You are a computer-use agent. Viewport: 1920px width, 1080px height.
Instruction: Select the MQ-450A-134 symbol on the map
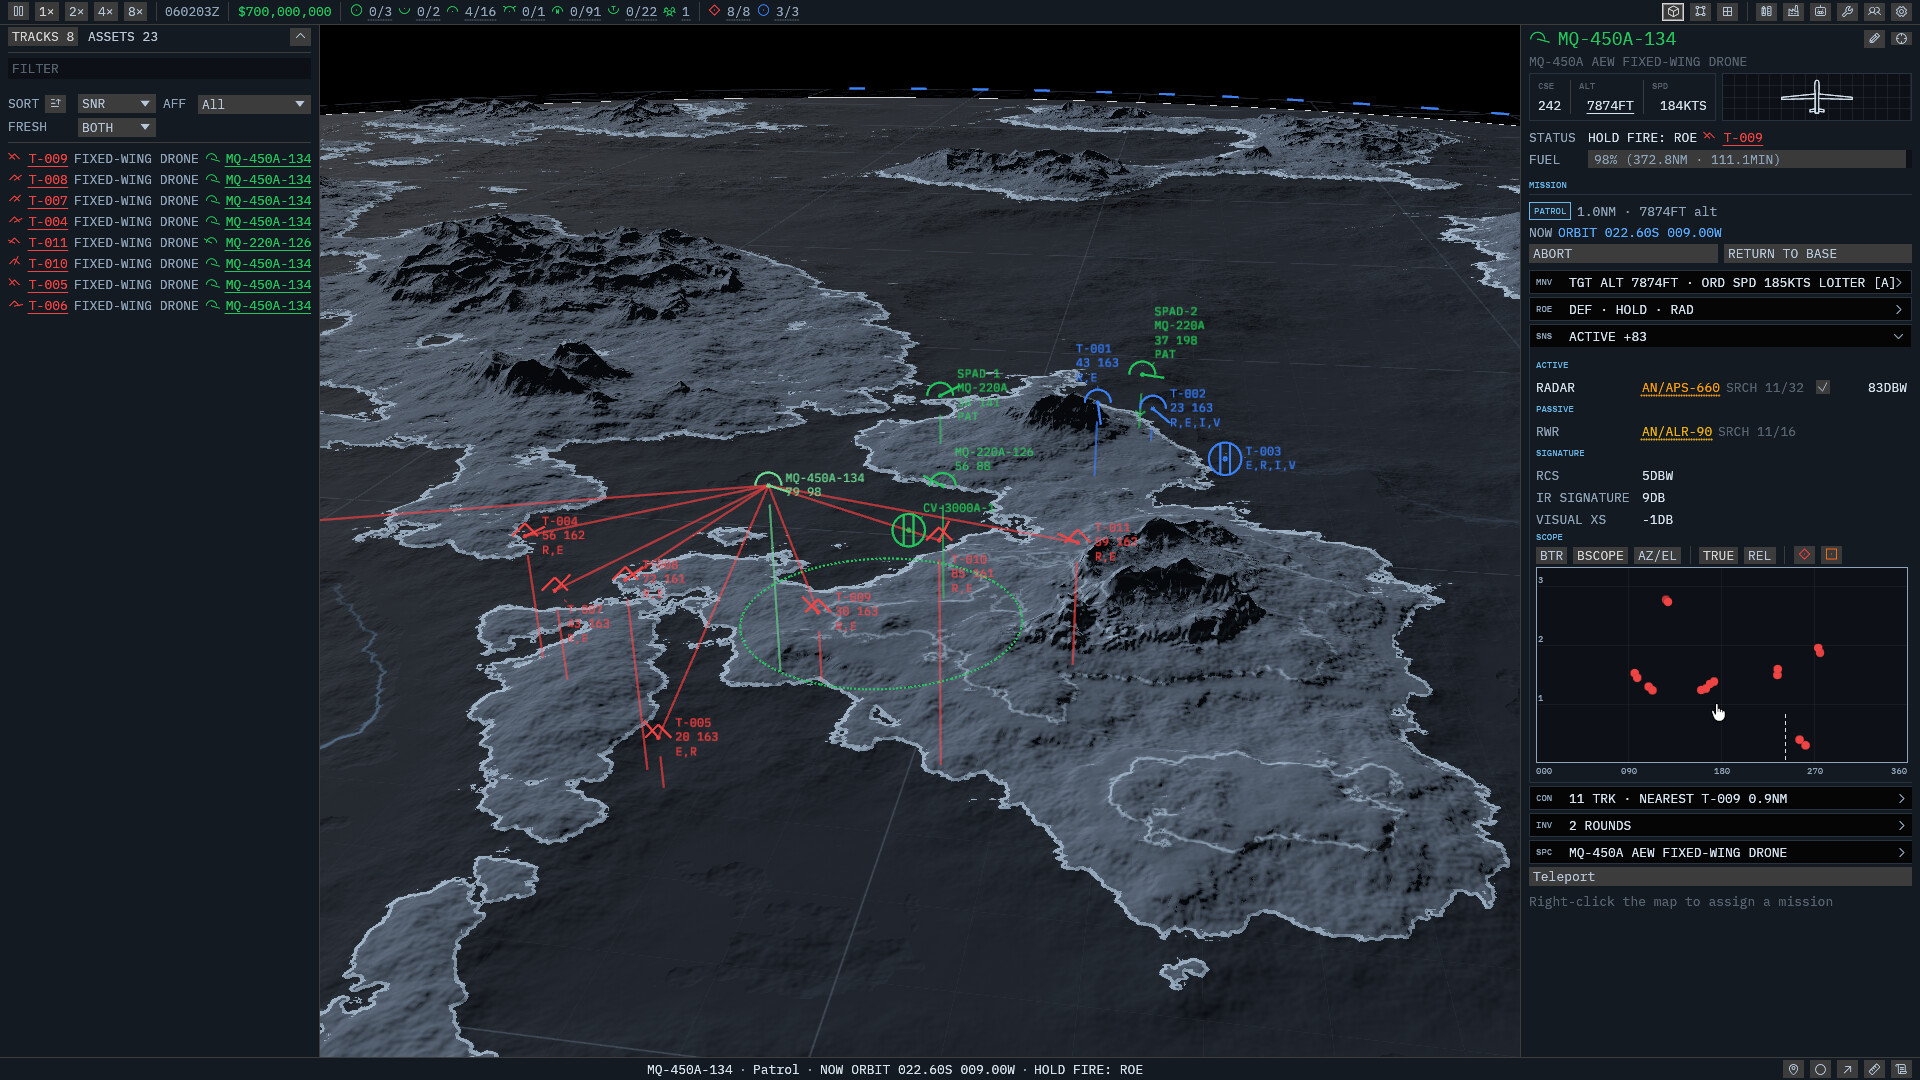(x=768, y=481)
